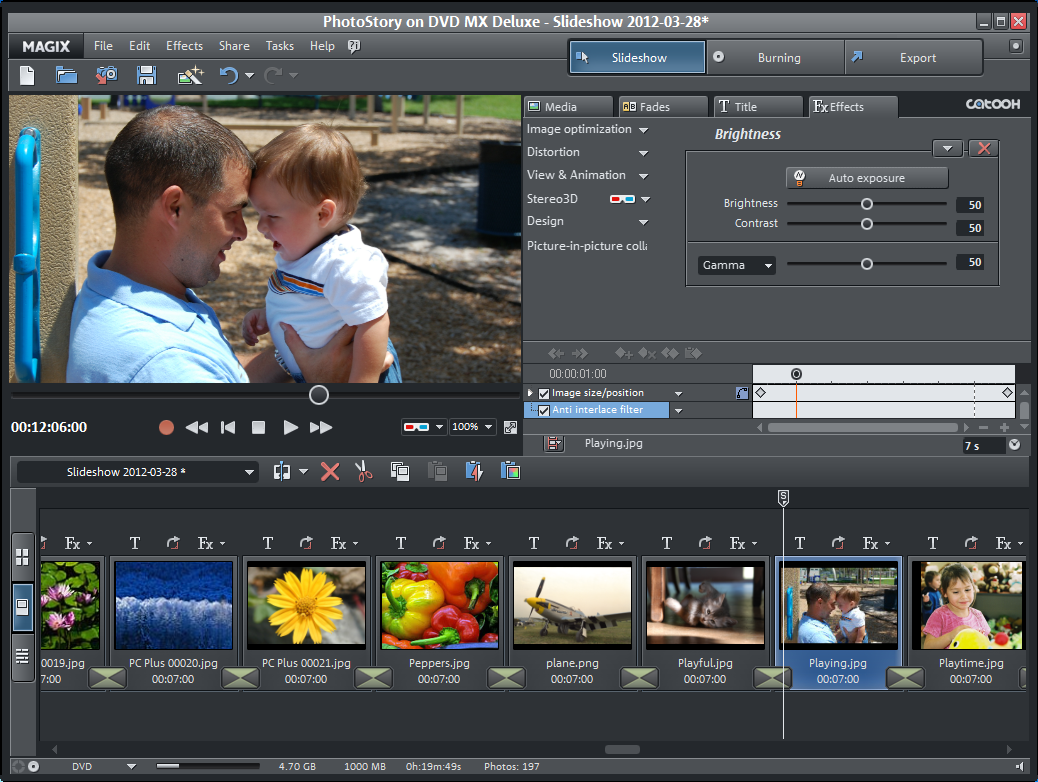Save the project with the floppy disk icon

coord(146,75)
